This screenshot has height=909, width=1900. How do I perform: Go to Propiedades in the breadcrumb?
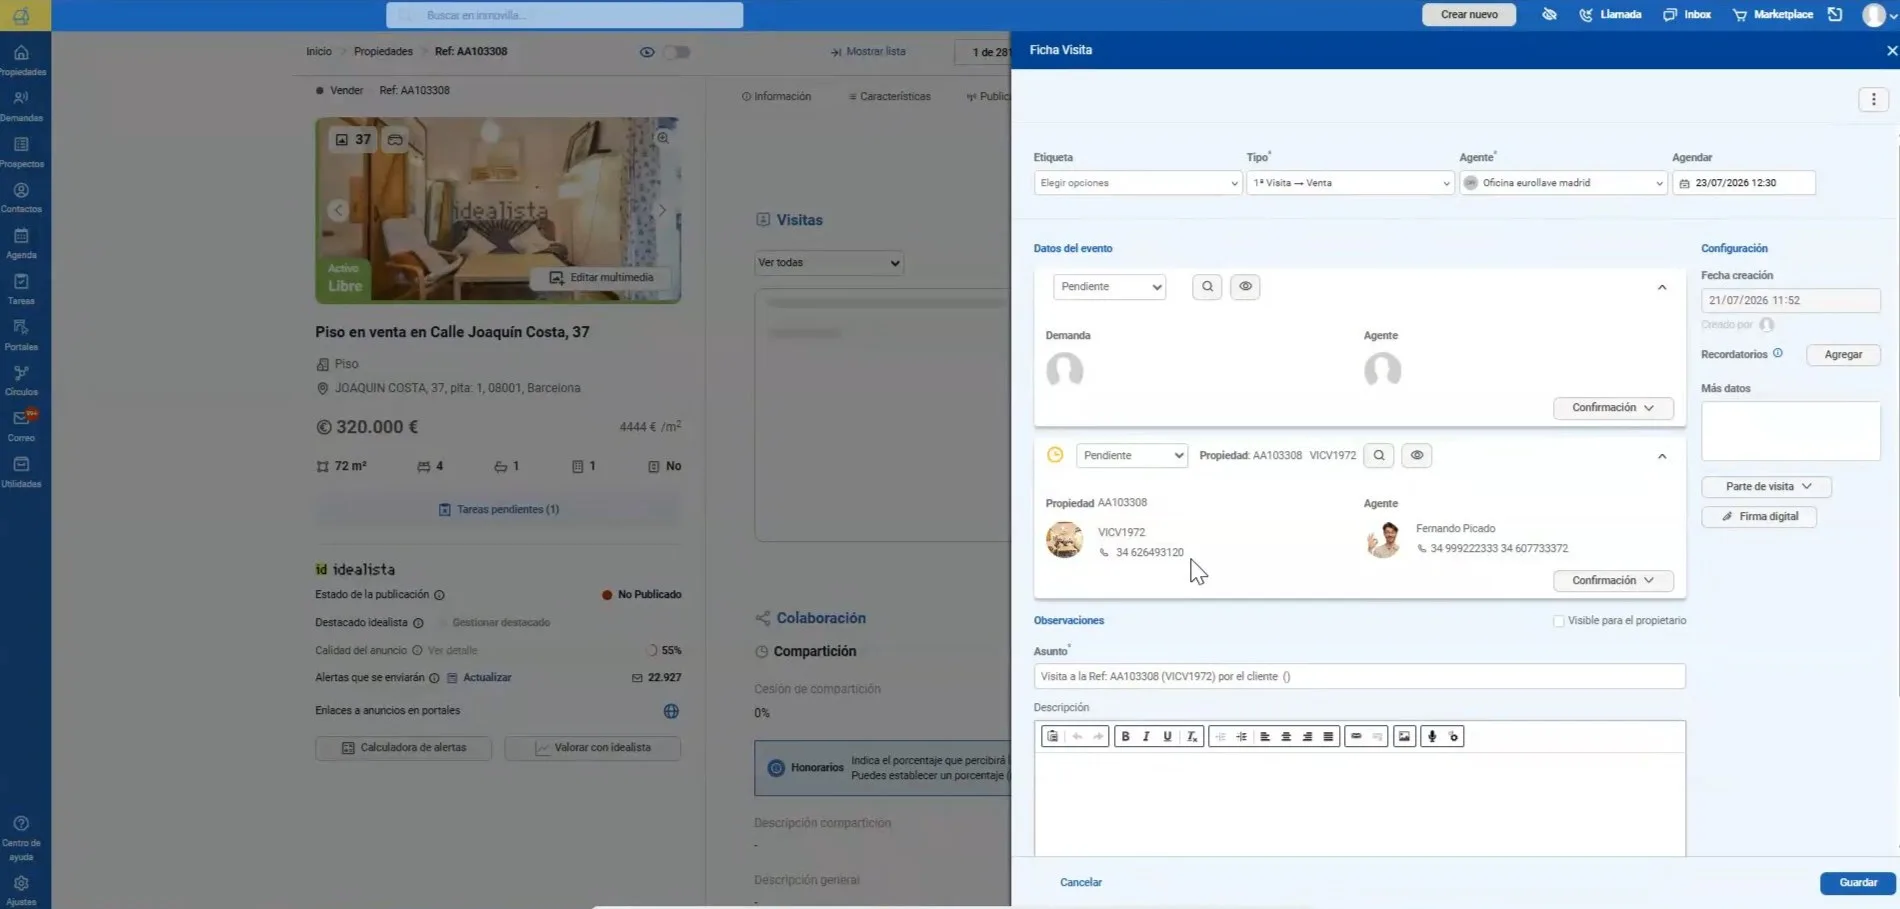pyautogui.click(x=383, y=52)
